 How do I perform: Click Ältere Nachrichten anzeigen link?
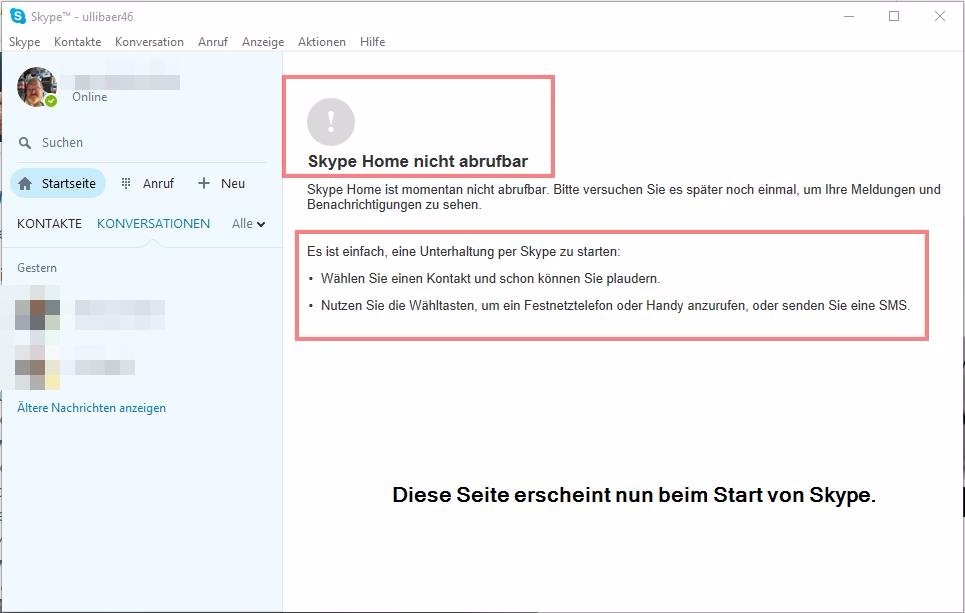(x=92, y=408)
